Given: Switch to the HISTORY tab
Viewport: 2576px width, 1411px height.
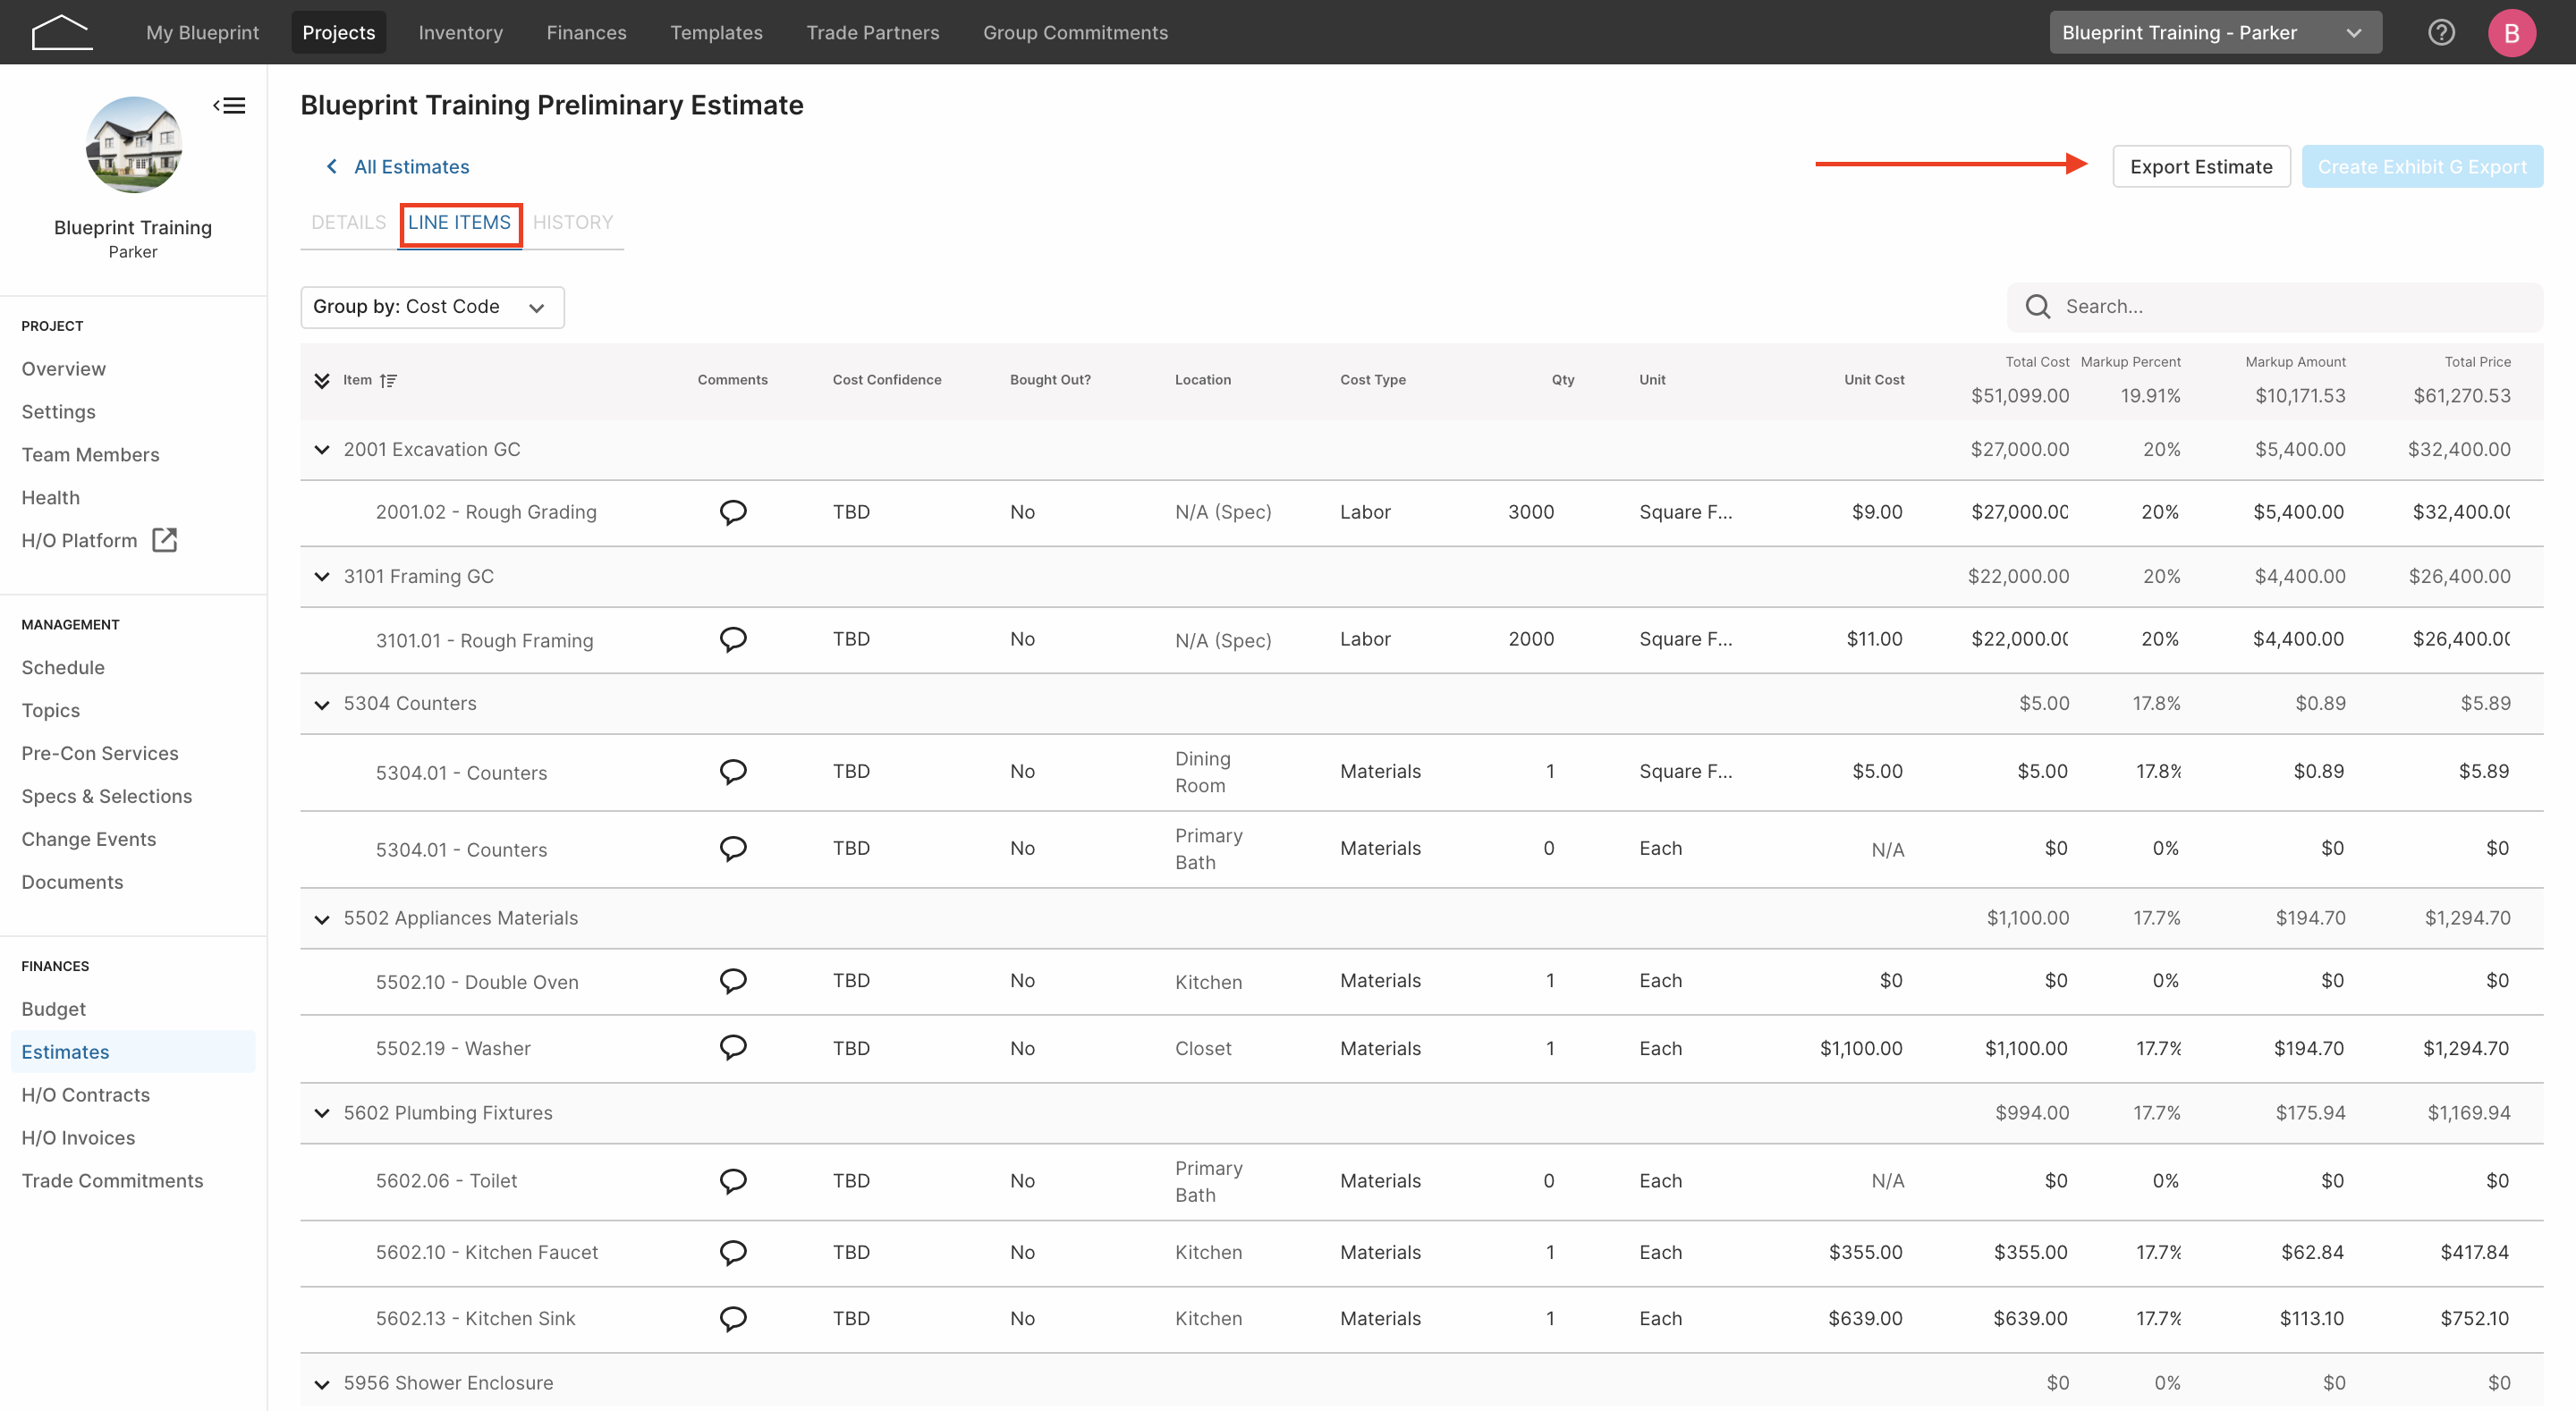Looking at the screenshot, I should 573,222.
